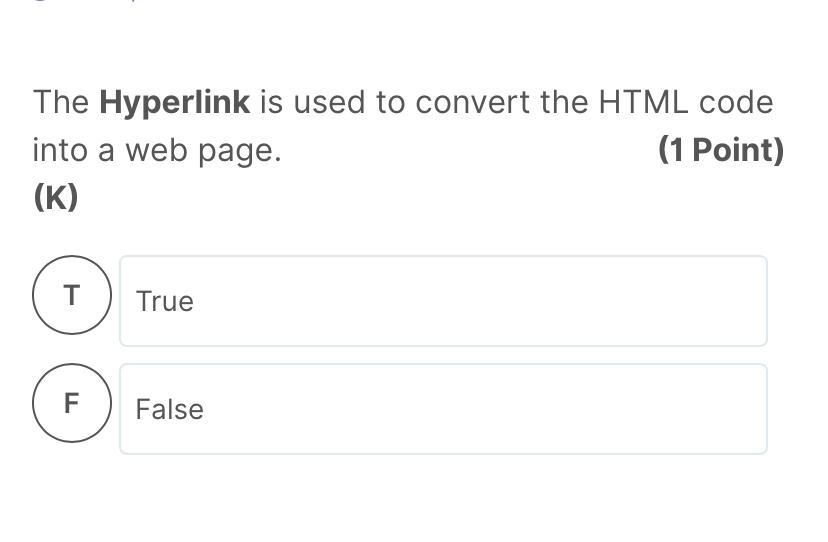Click the word "code" in the question
Image resolution: width=828 pixels, height=542 pixels.
coord(736,103)
